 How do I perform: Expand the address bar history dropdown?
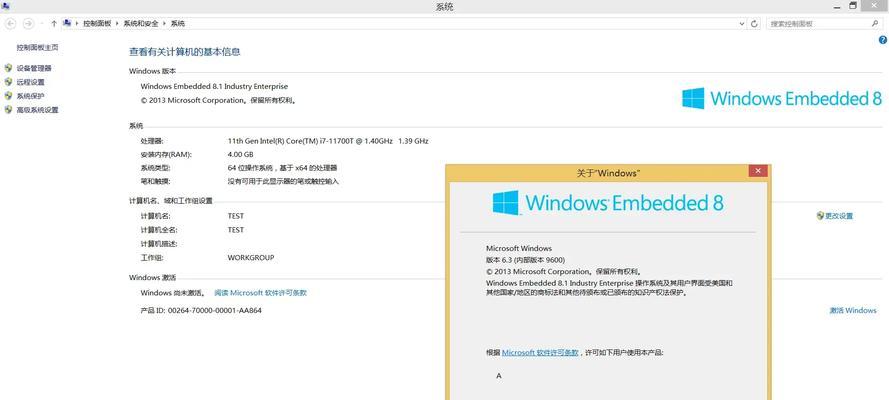[742, 24]
